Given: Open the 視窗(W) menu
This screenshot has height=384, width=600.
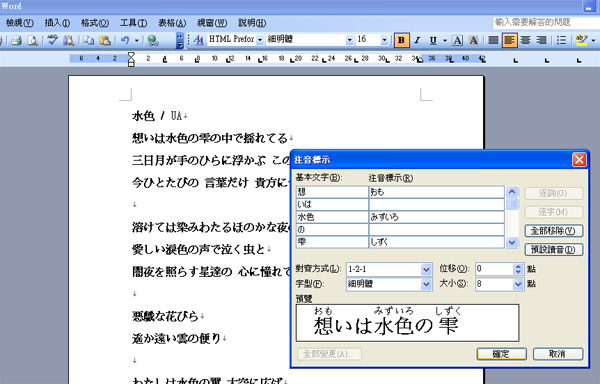Looking at the screenshot, I should click(212, 23).
